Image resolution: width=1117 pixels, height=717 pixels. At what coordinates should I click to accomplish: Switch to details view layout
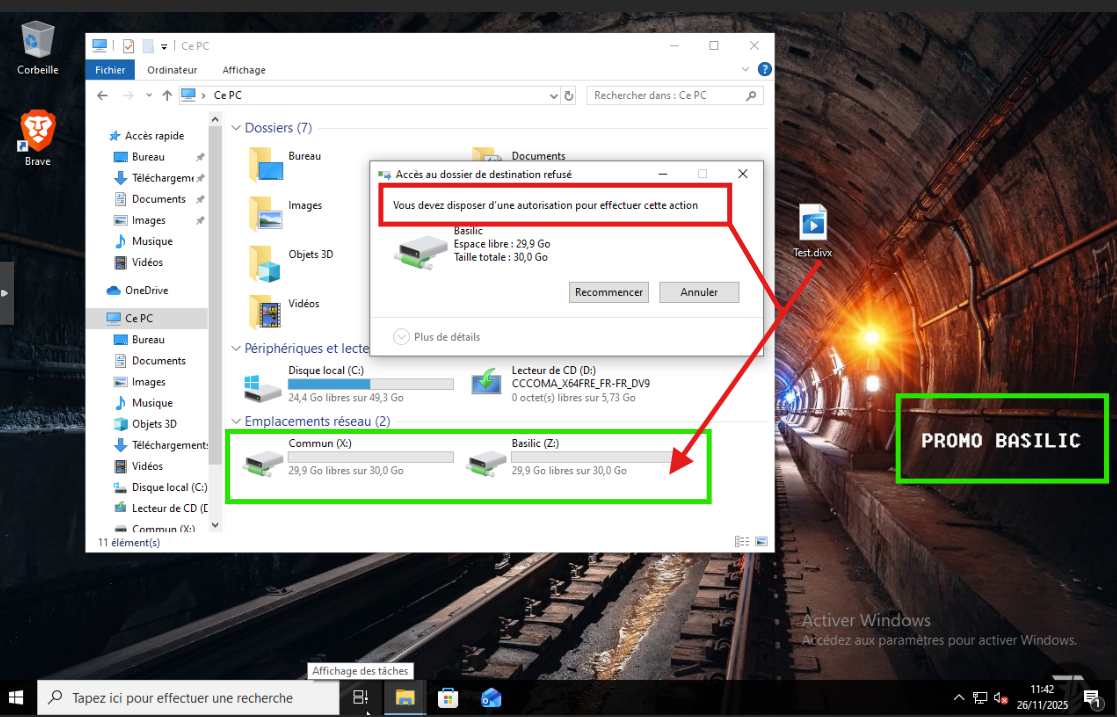[x=742, y=541]
